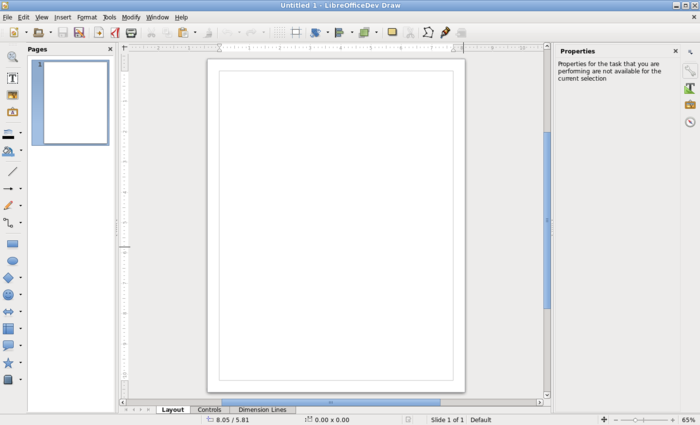Open the Navigator compass icon in the sidebar
Viewport: 700px width, 425px height.
690,122
